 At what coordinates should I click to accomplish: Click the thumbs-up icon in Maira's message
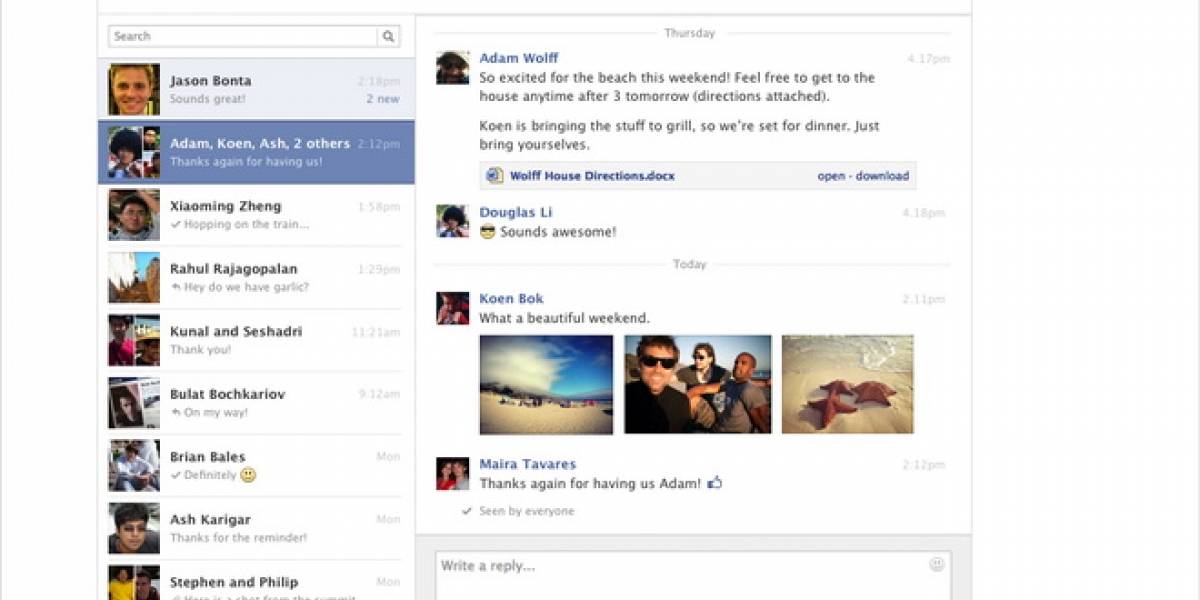click(x=714, y=483)
